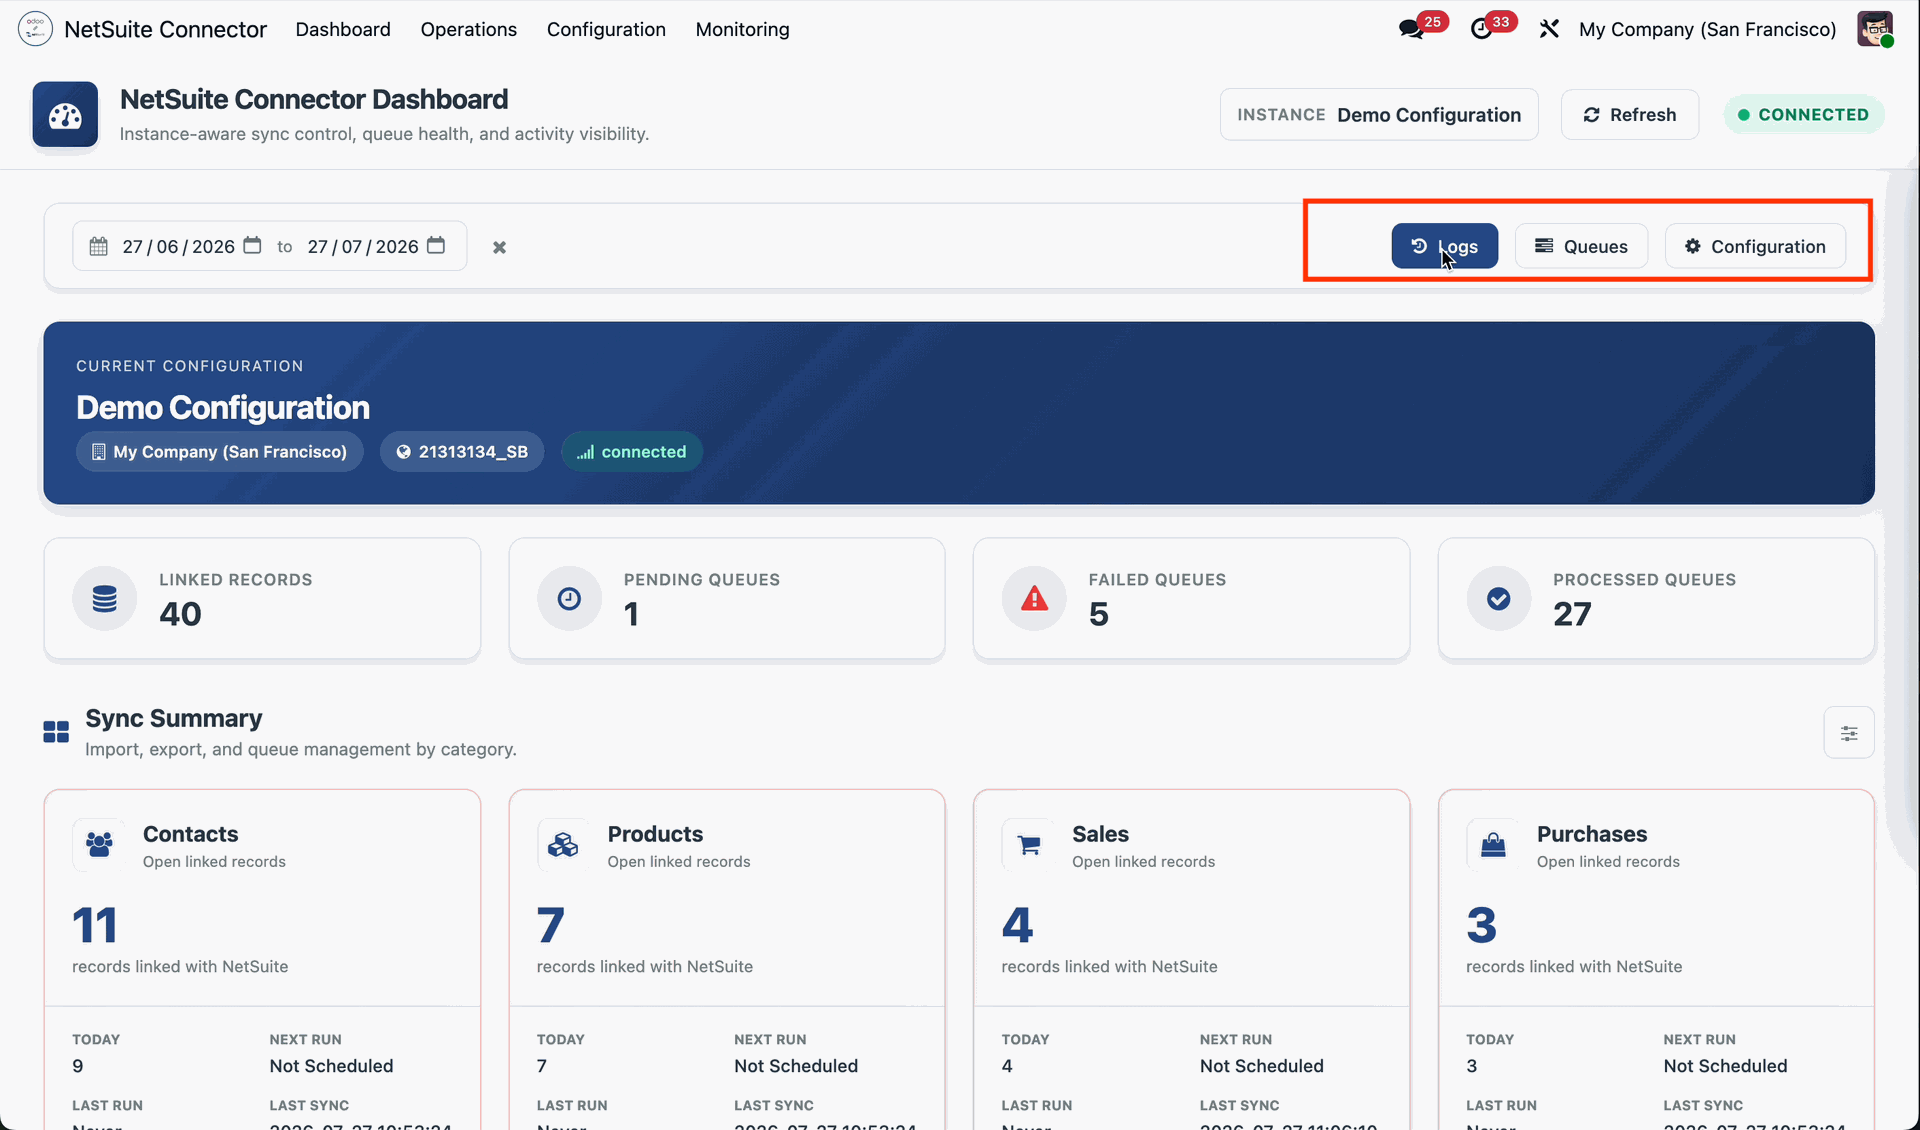Open the Dashboard menu
The height and width of the screenshot is (1130, 1920).
click(343, 29)
